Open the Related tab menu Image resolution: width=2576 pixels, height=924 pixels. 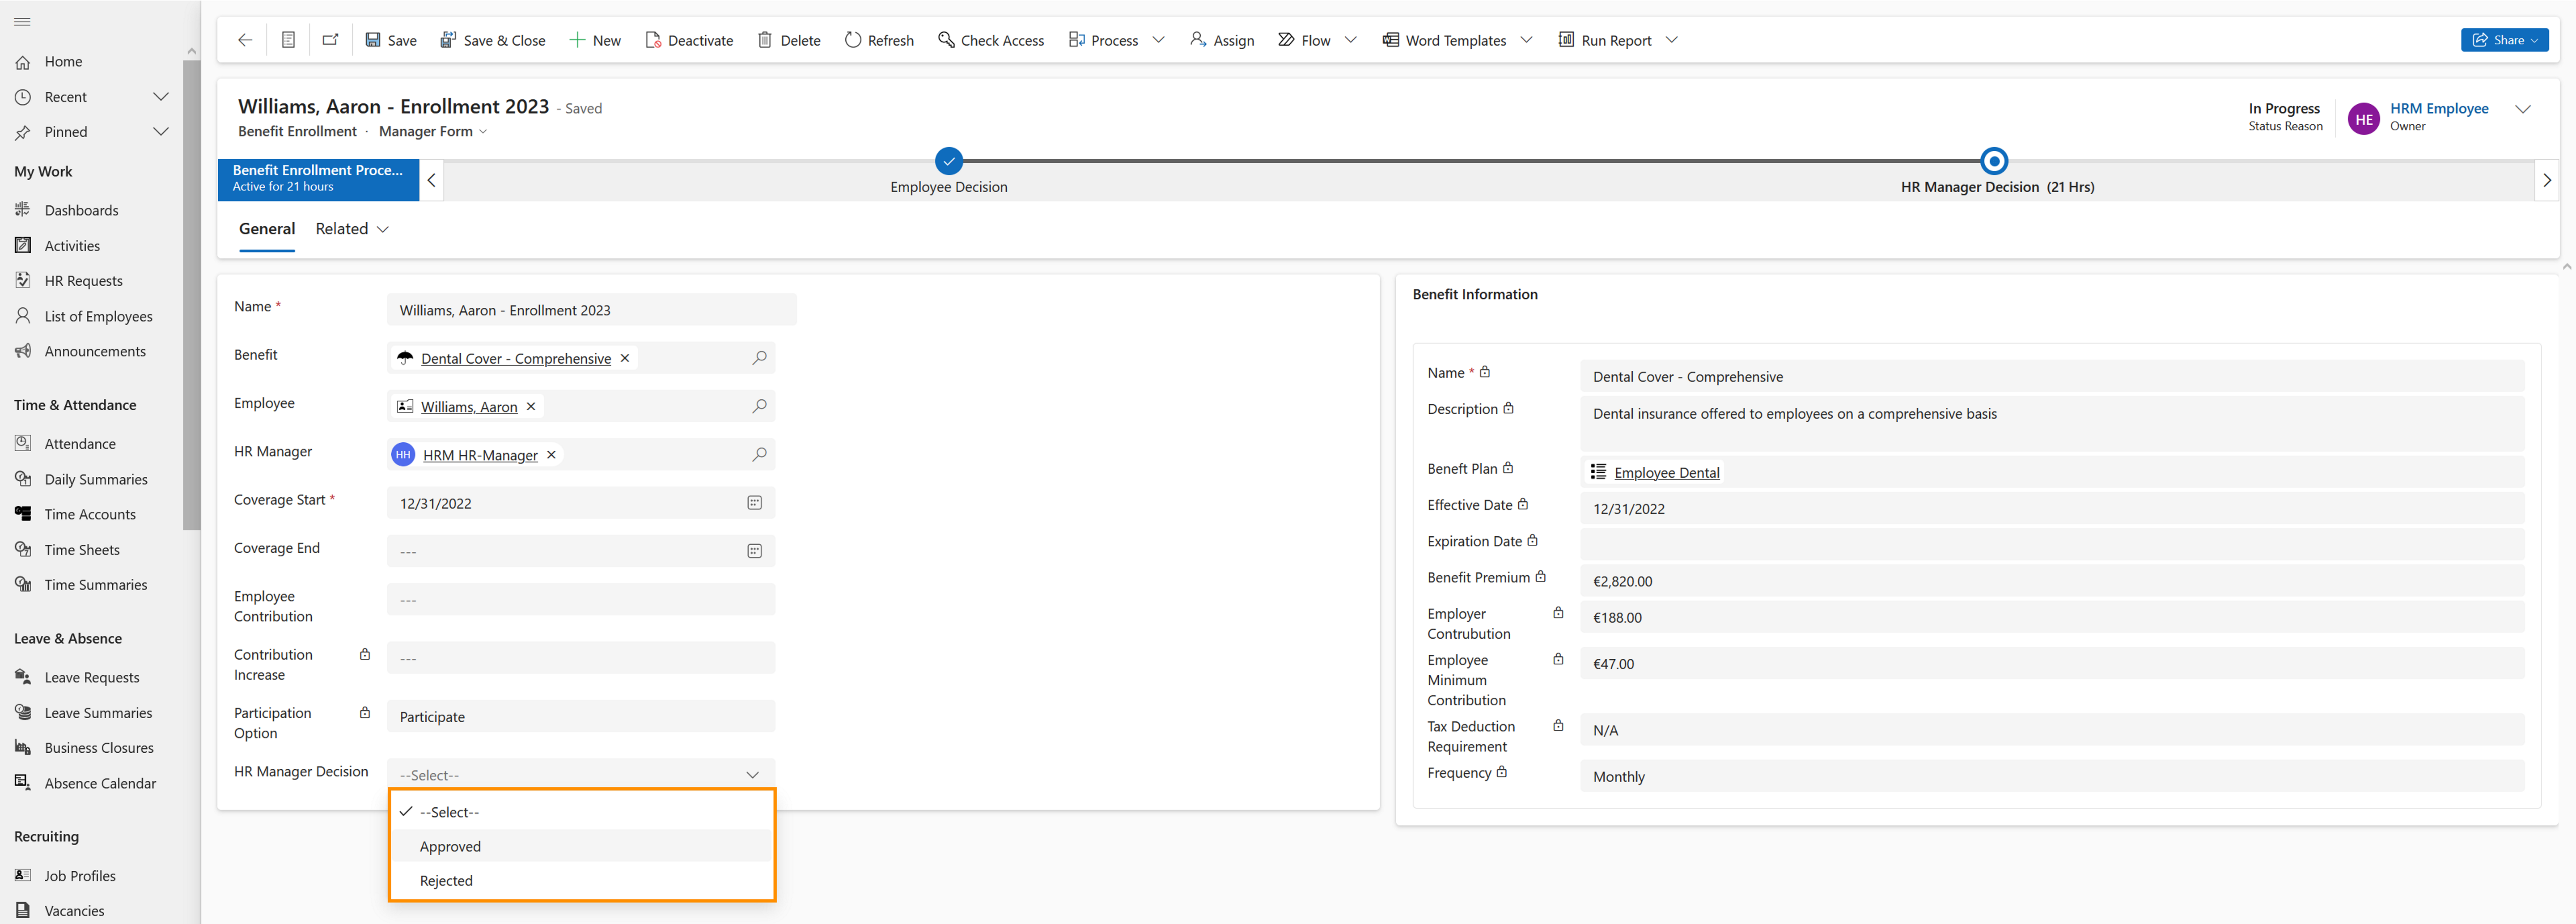pyautogui.click(x=351, y=228)
